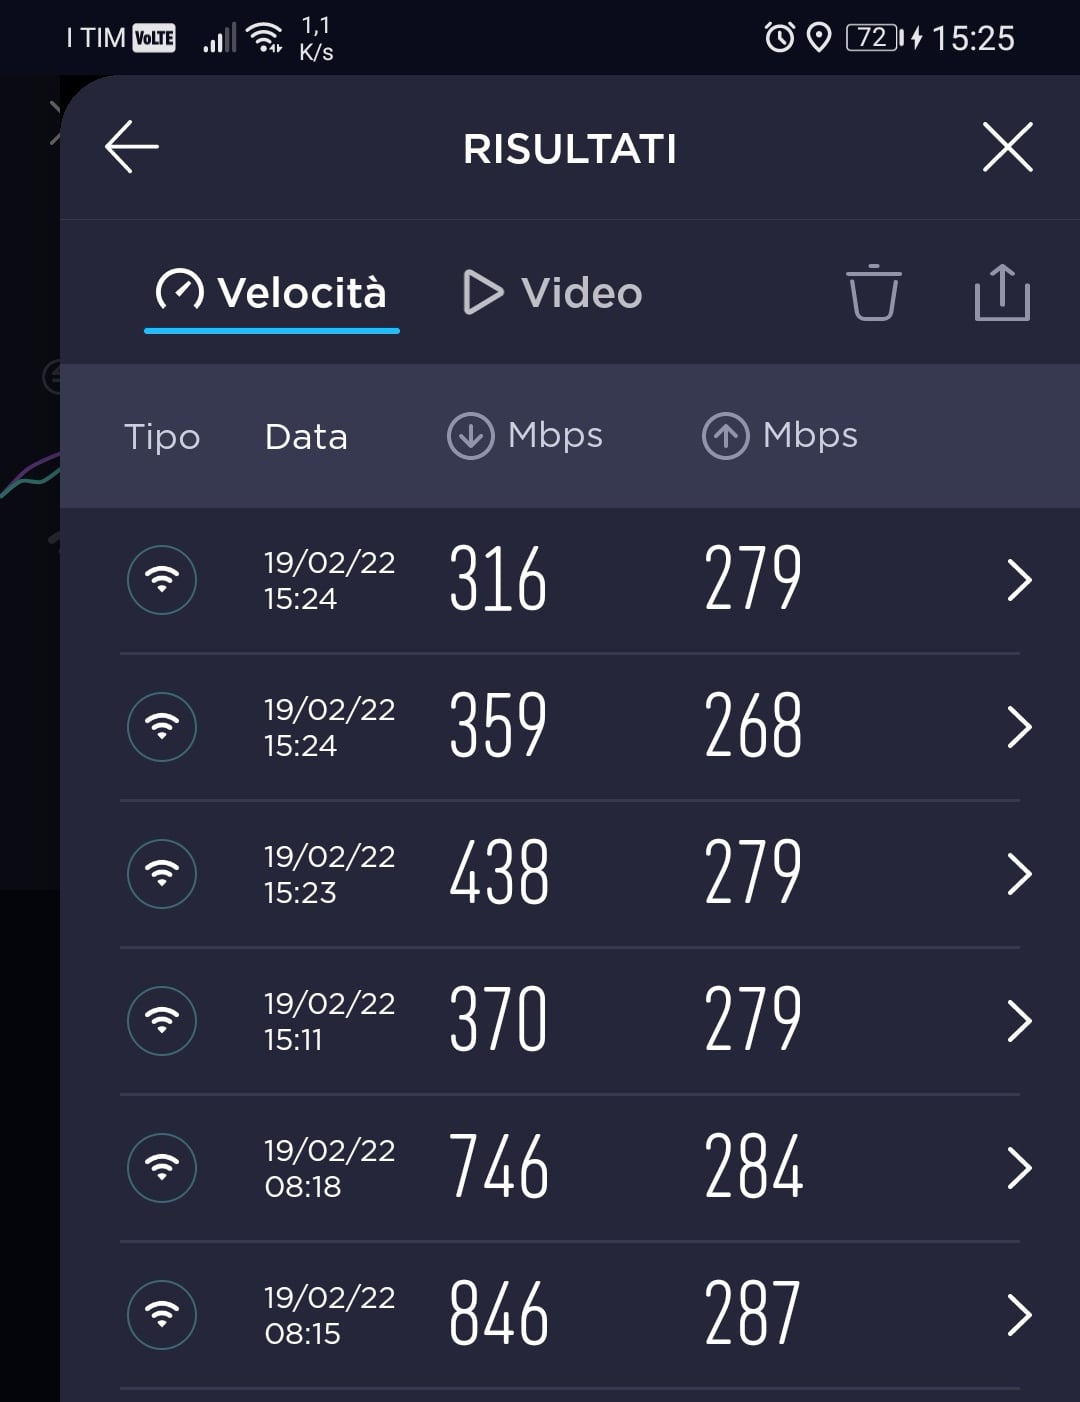Open the Video results tab
This screenshot has height=1402, width=1080.
[553, 293]
